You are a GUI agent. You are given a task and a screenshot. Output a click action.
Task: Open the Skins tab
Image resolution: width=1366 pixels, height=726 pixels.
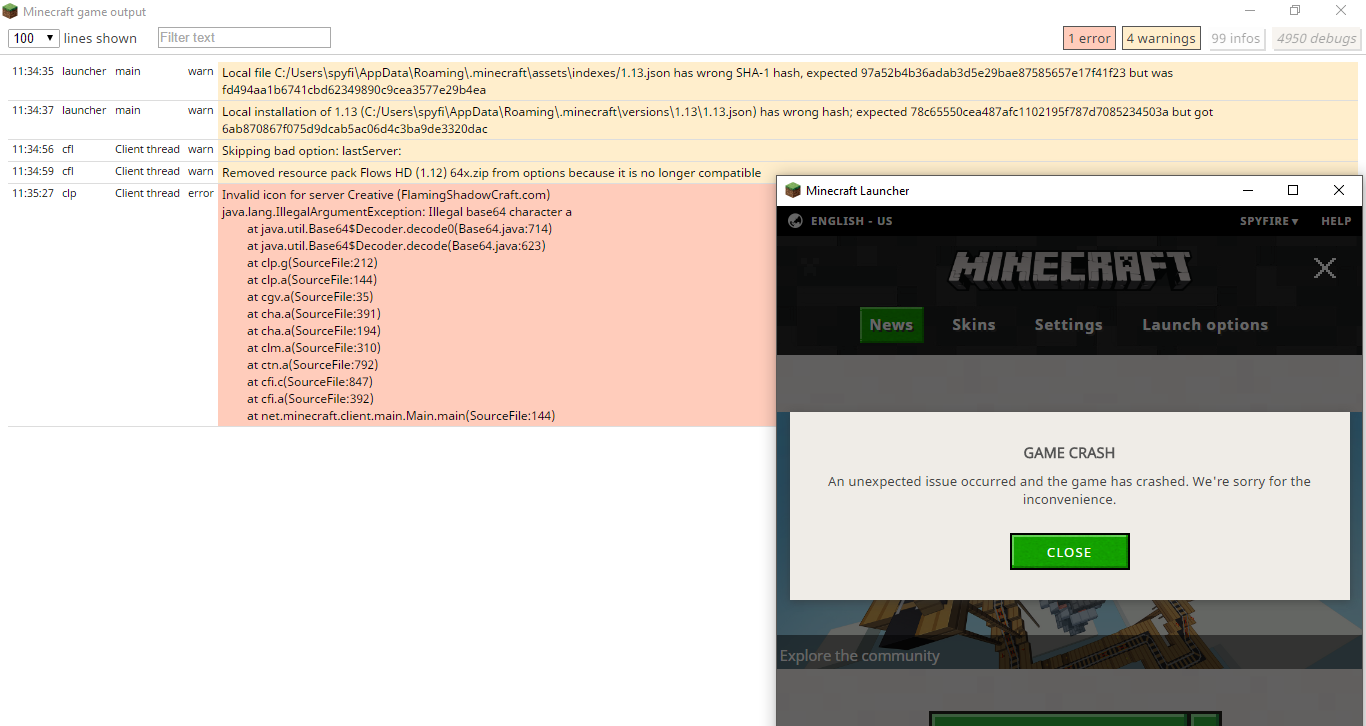(974, 325)
